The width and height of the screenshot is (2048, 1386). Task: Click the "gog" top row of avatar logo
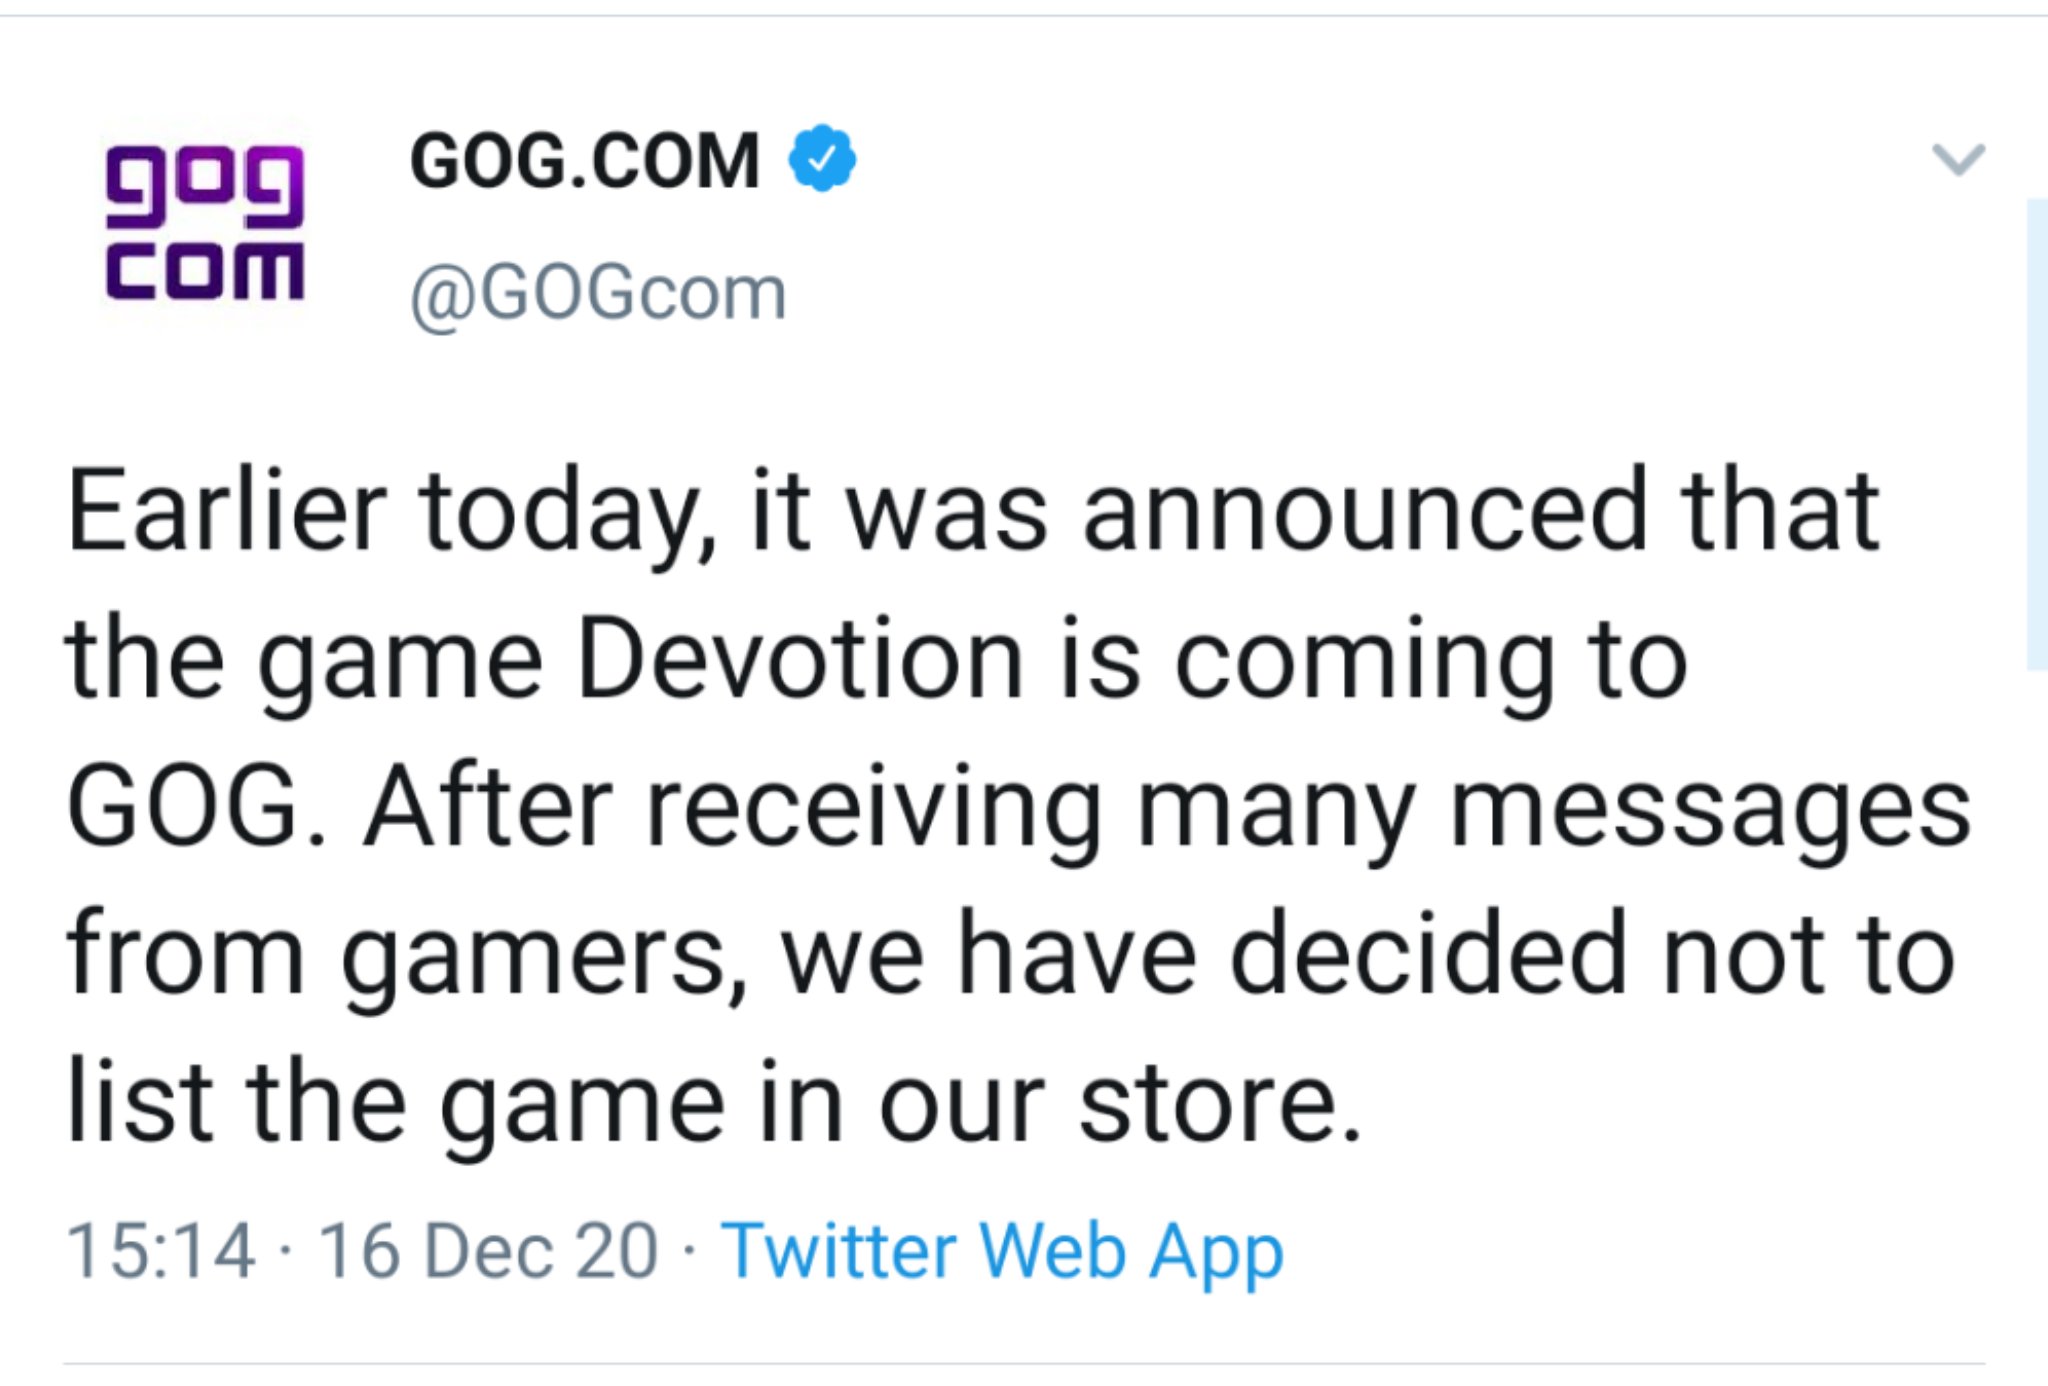coord(205,187)
